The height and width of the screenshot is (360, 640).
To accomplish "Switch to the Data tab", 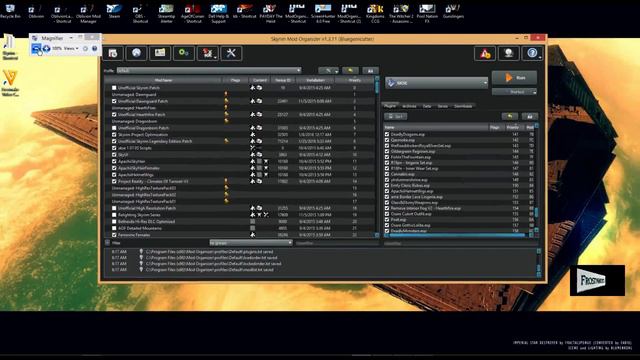I will 427,106.
